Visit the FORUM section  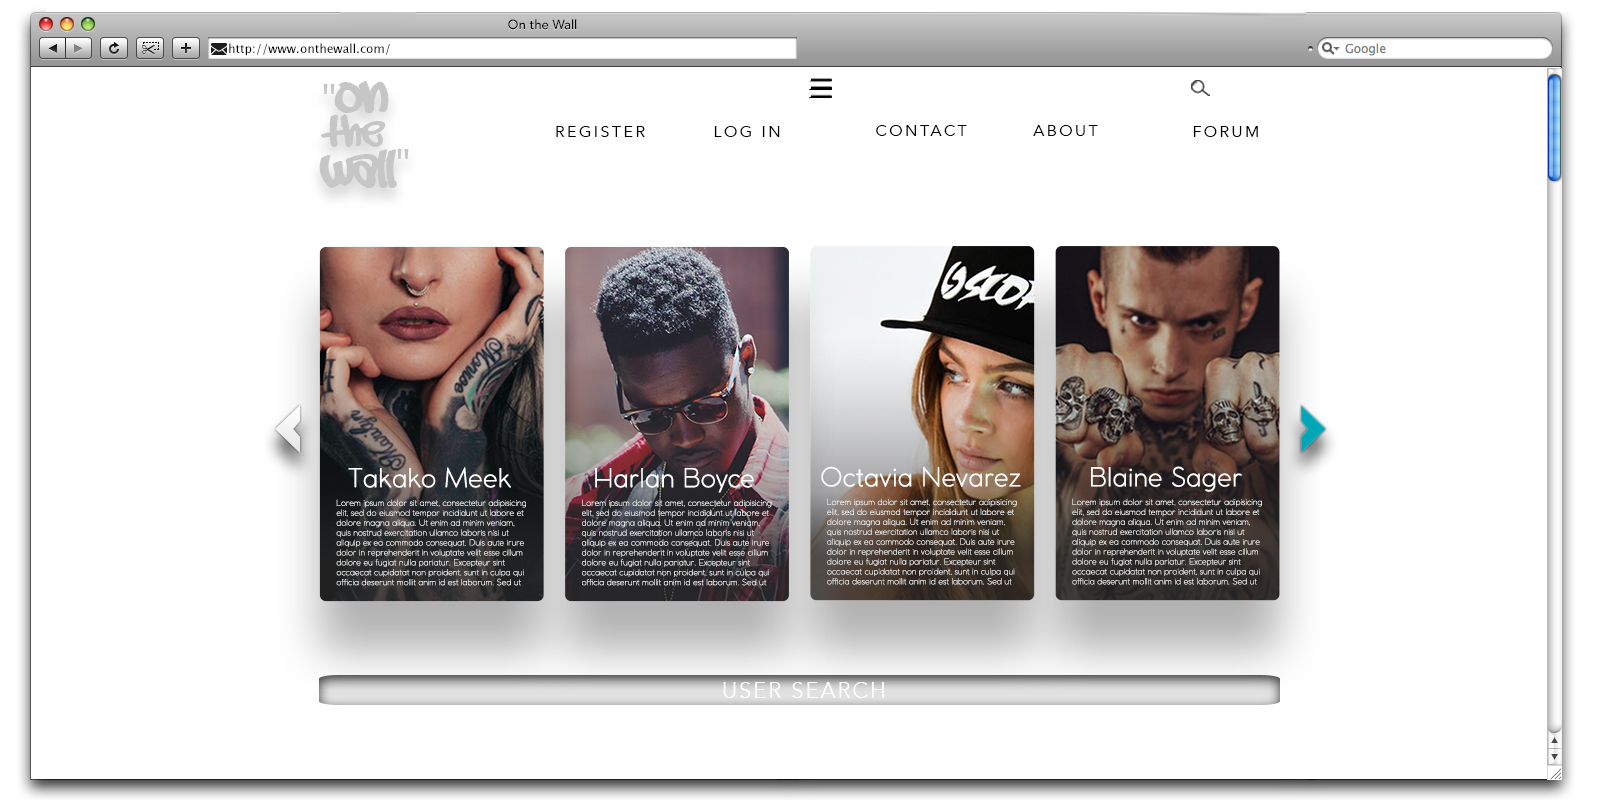click(1225, 132)
